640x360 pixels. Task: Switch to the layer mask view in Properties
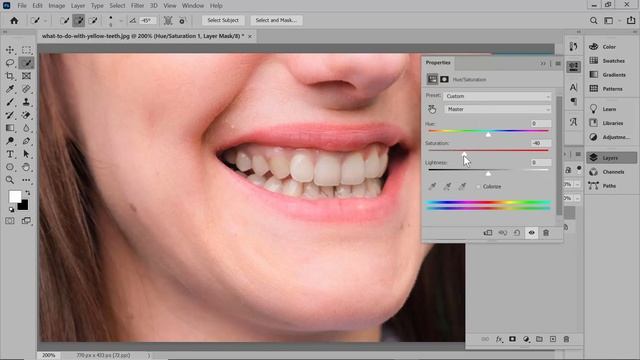(444, 79)
